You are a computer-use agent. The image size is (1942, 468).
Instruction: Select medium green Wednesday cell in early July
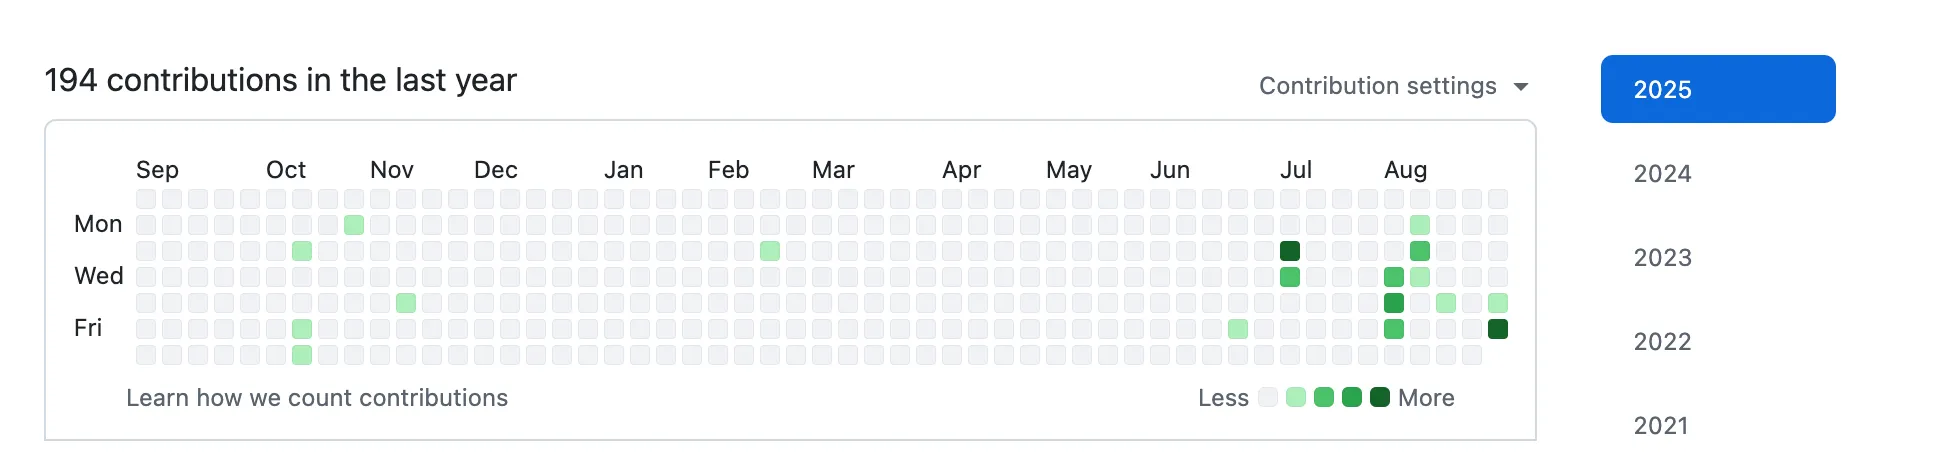click(x=1290, y=277)
